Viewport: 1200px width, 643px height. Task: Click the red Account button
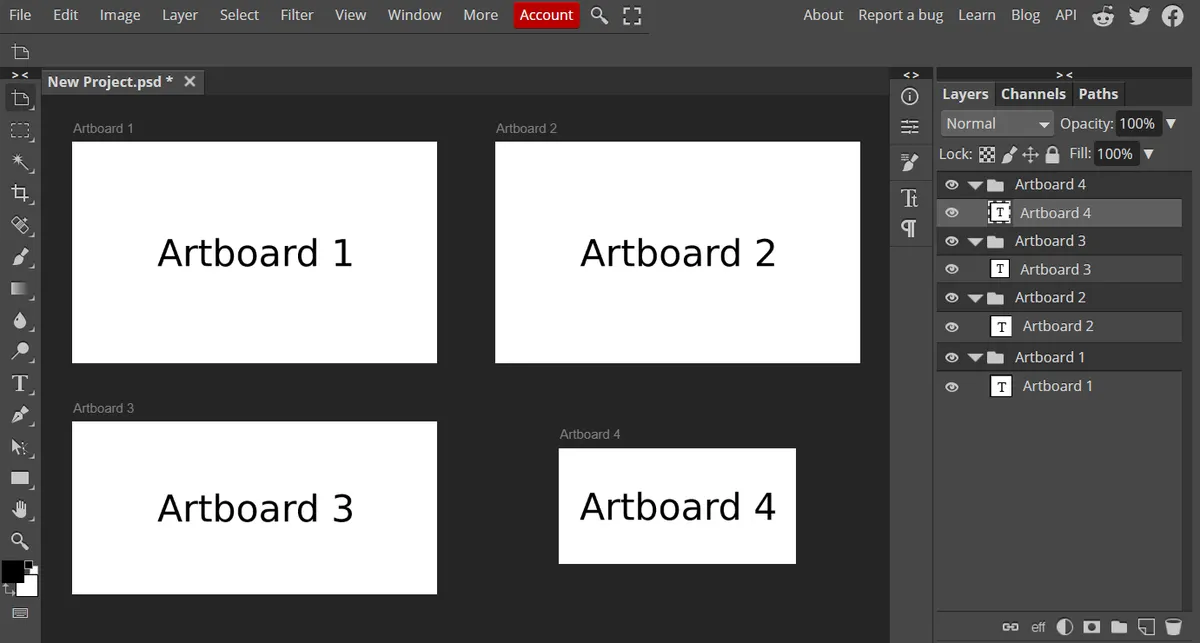546,15
